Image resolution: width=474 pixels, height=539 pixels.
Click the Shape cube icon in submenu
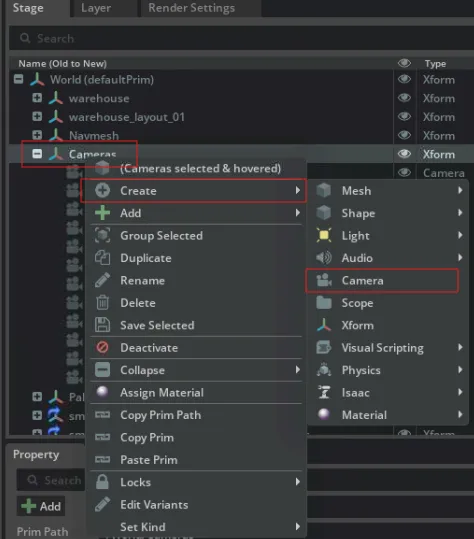tap(323, 213)
